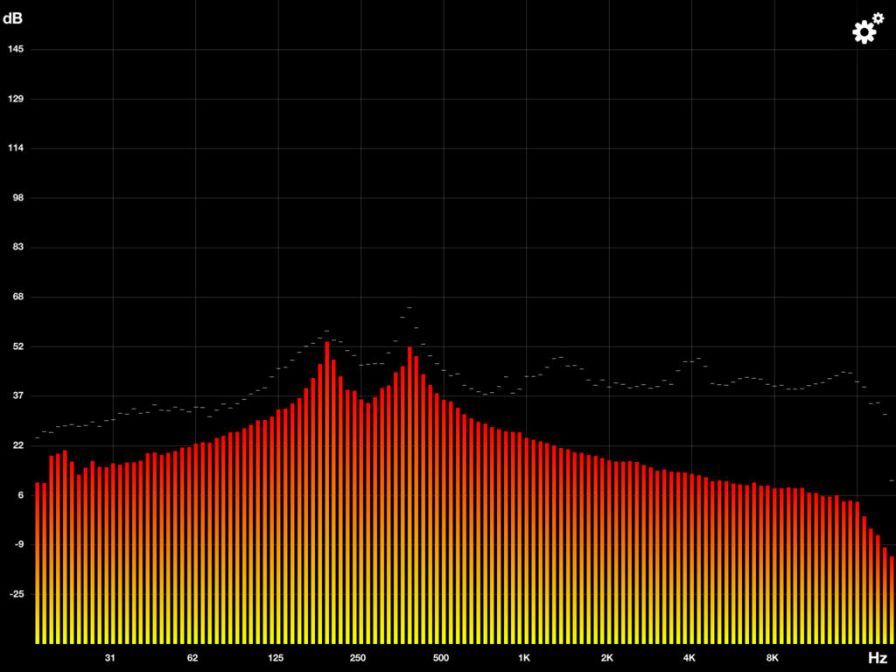Click the 52 dB scale label
Image resolution: width=896 pixels, height=672 pixels.
tap(15, 346)
